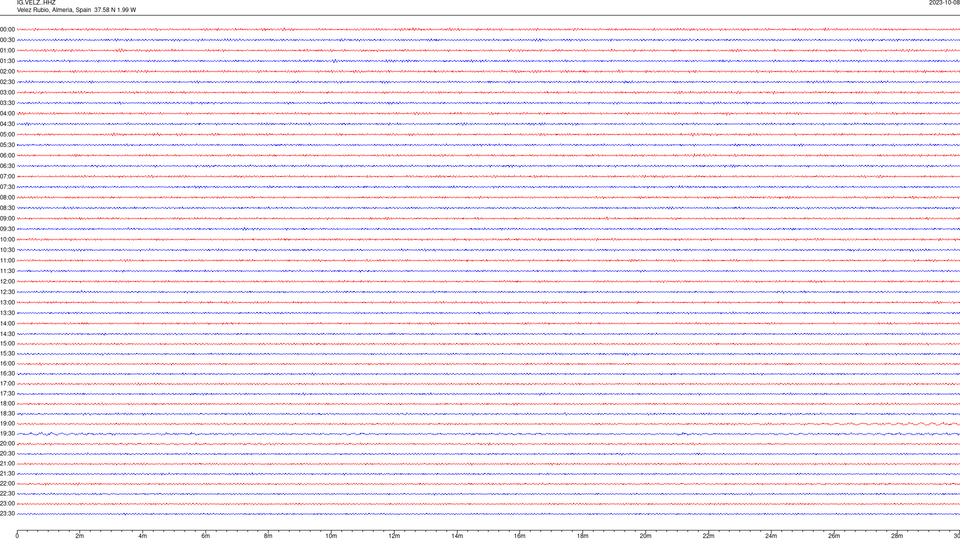The width and height of the screenshot is (960, 540).
Task: Click the 01:30 time label
Action: coord(7,61)
